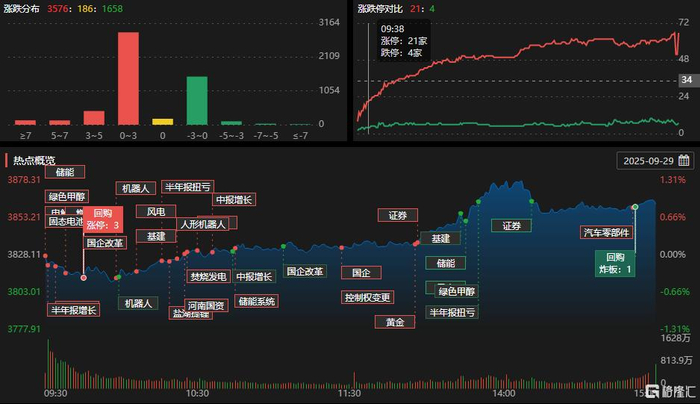
Task: Click the 热点概览 section title
Action: pos(34,160)
